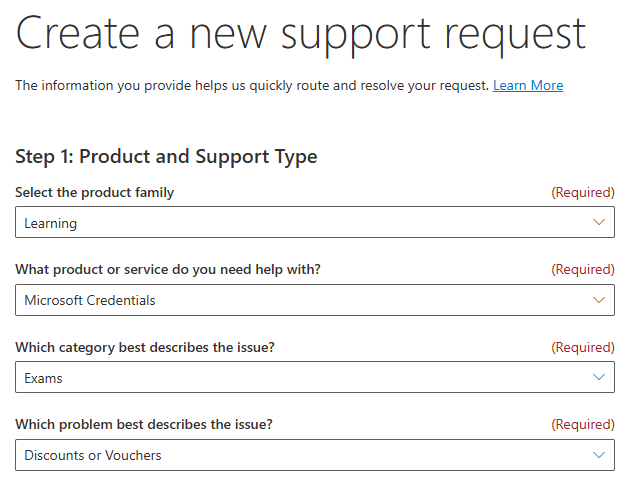This screenshot has height=489, width=630.
Task: Click the Required marker above Learning field
Action: pos(583,192)
